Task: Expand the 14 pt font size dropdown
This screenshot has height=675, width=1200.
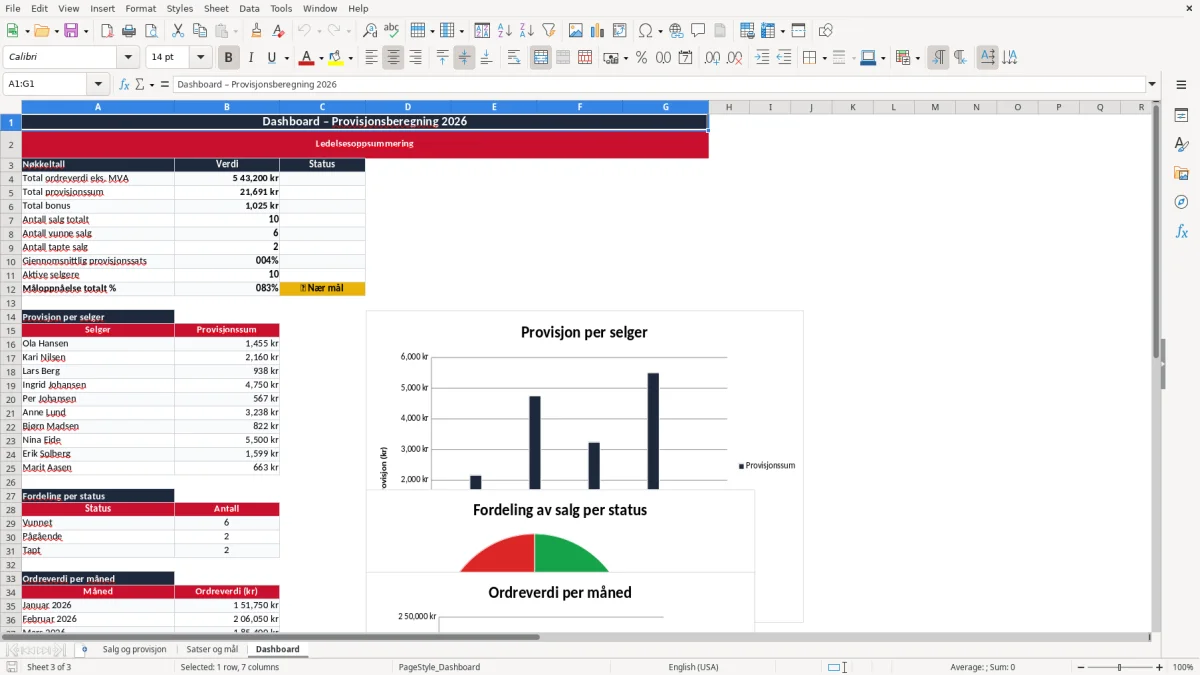Action: pos(200,58)
